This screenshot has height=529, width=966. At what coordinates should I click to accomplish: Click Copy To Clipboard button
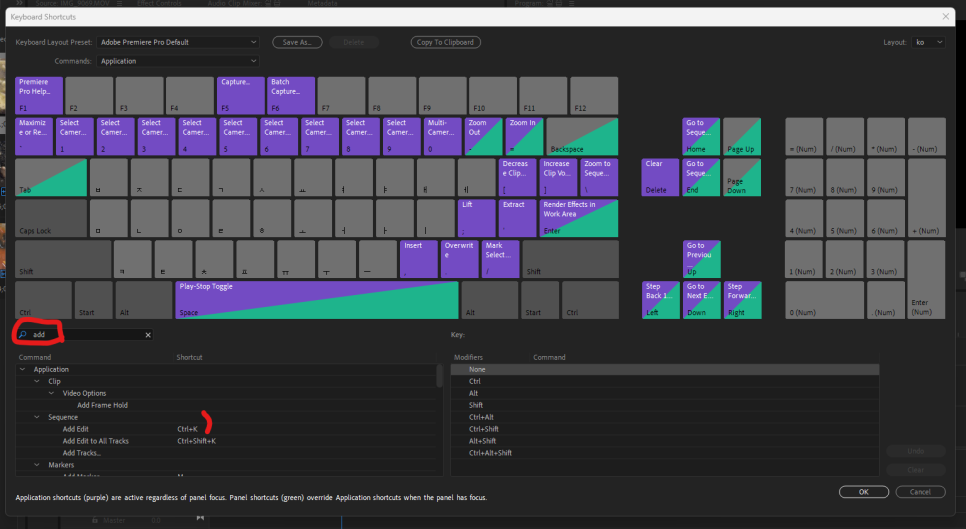click(x=445, y=42)
